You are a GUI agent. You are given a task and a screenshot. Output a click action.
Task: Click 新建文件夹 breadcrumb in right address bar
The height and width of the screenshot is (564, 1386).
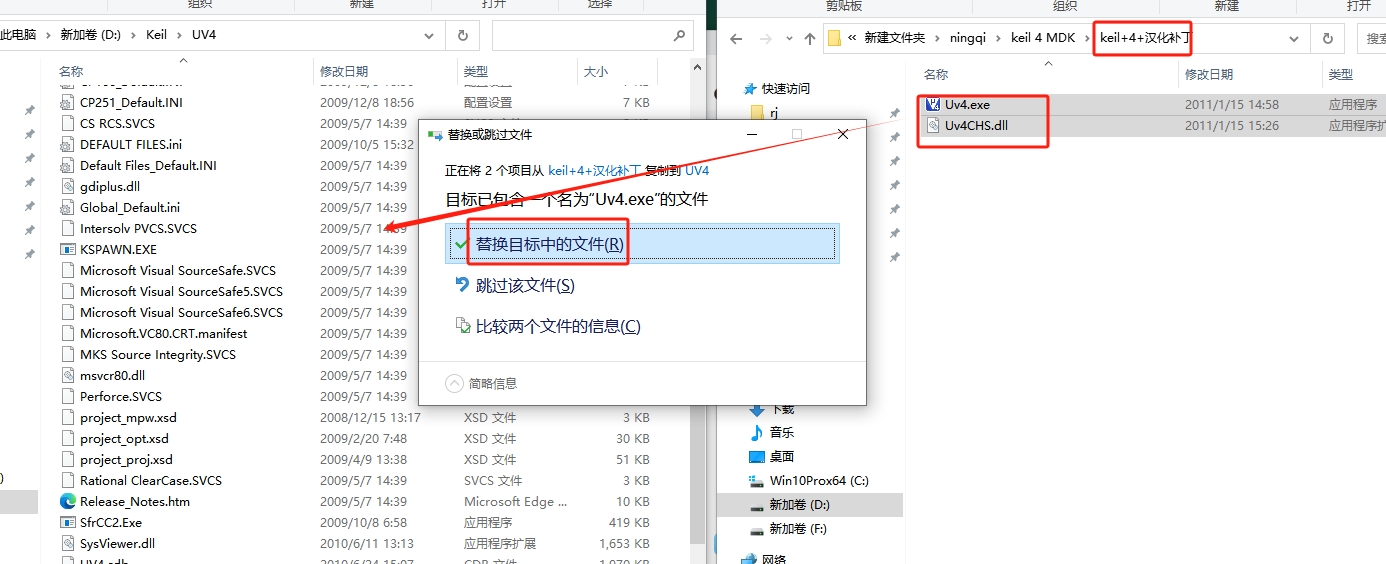point(895,38)
